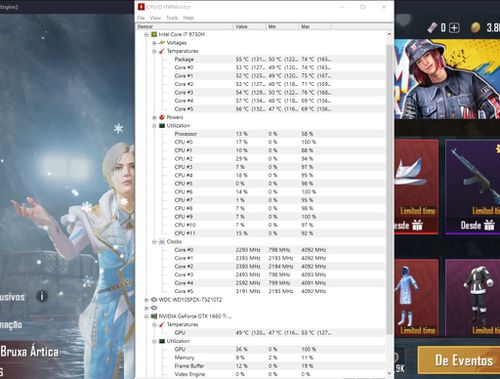500x379 pixels.
Task: Click the Sensor column header
Action: click(x=185, y=26)
